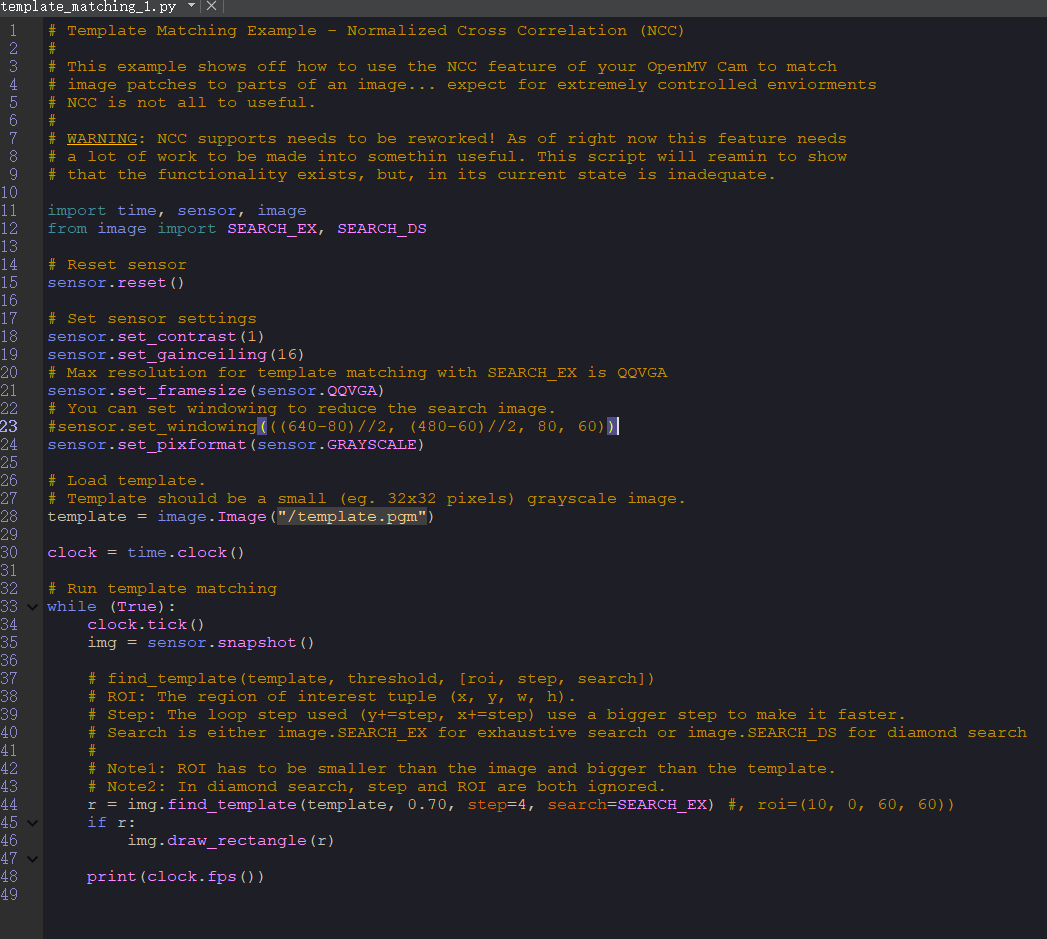
Task: Click the underlined WARNING word in comments
Action: [x=101, y=139]
